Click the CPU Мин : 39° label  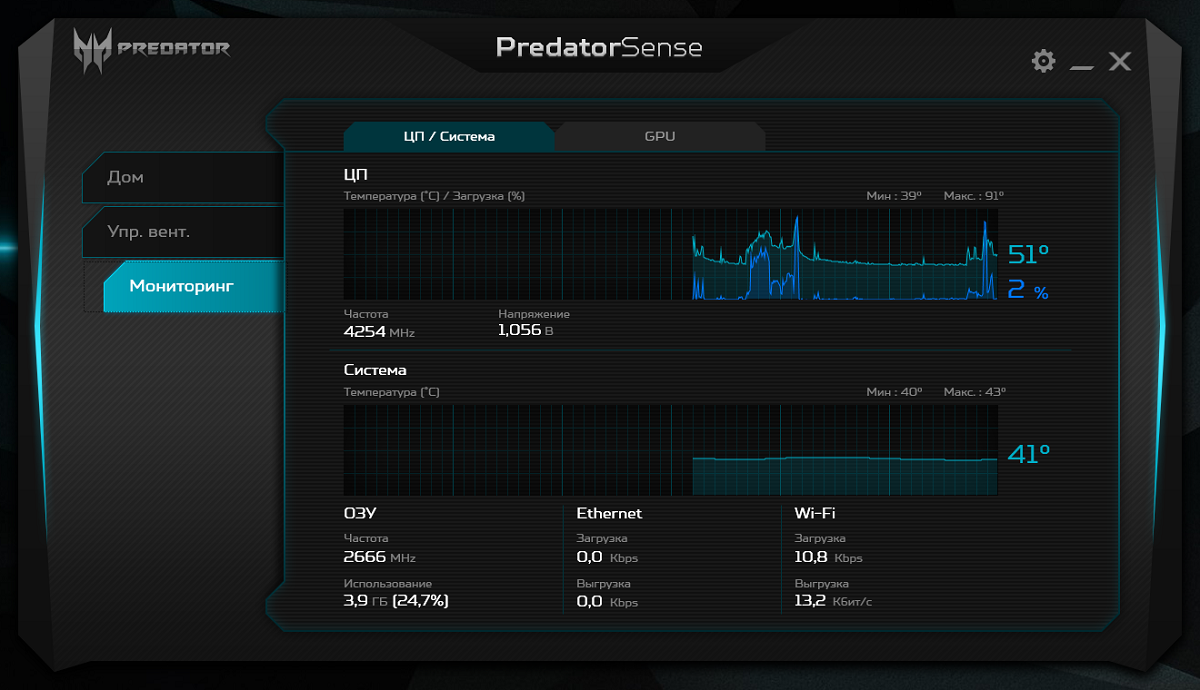tap(894, 196)
